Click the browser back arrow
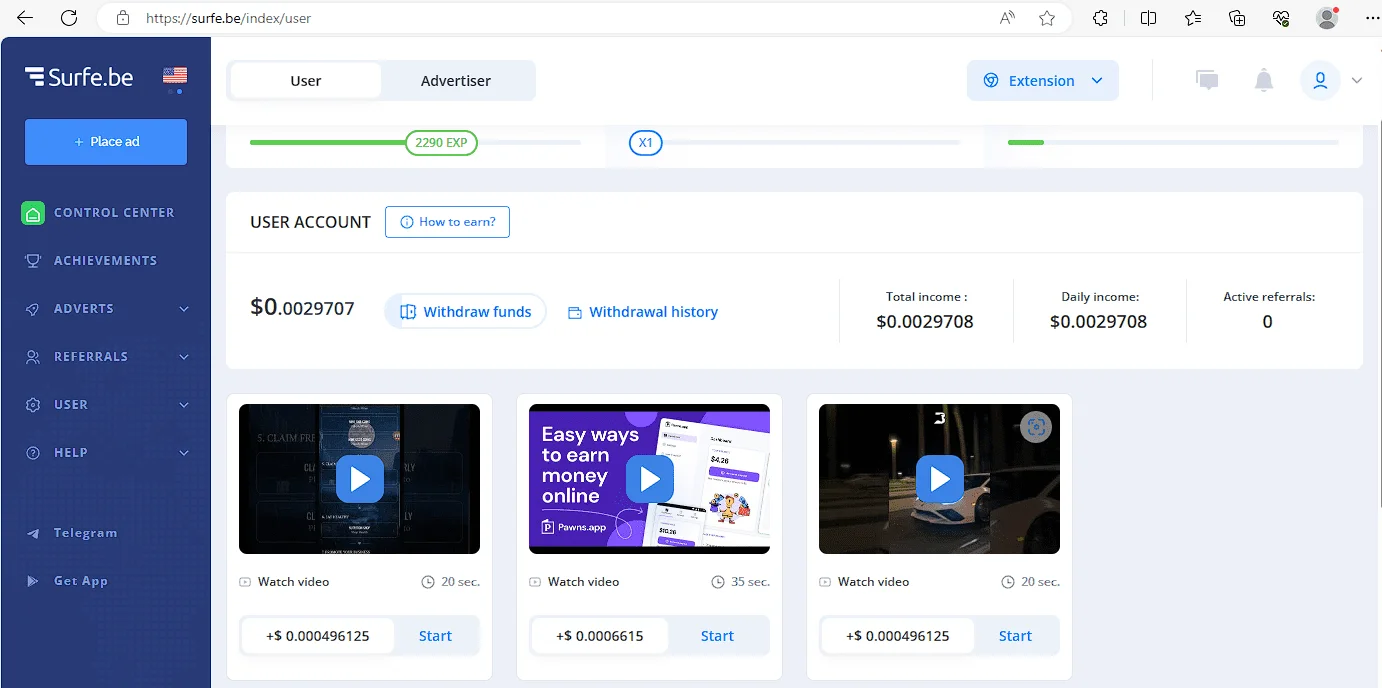Image resolution: width=1382 pixels, height=688 pixels. coord(25,18)
